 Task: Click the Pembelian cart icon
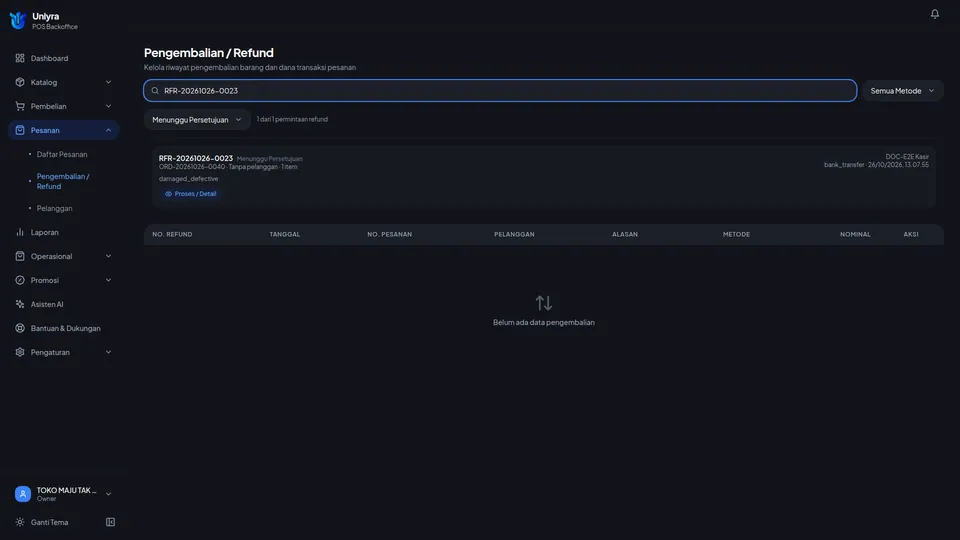[x=20, y=106]
